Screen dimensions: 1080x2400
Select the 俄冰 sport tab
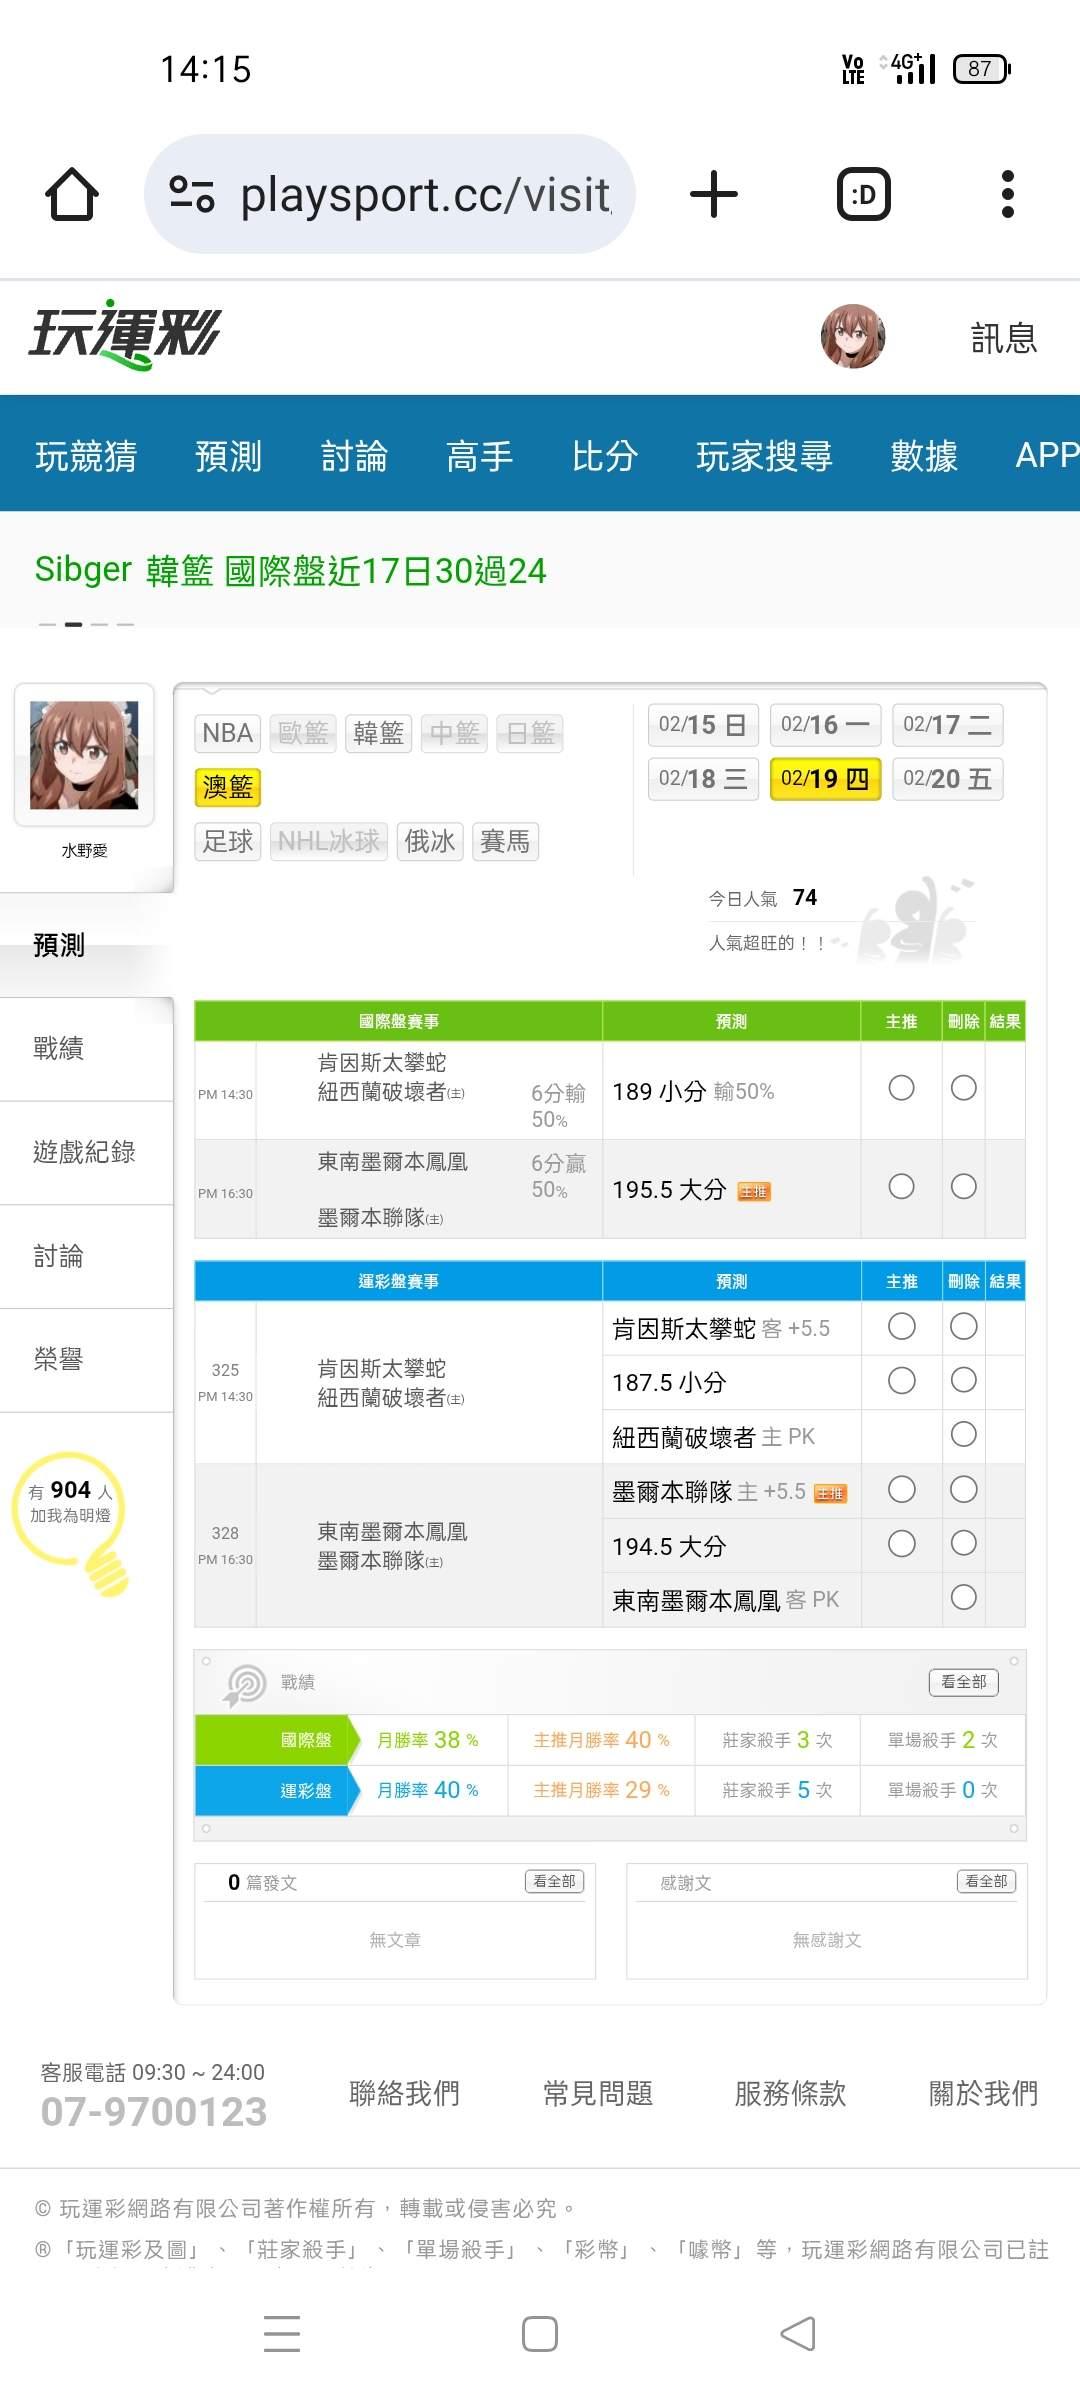(430, 841)
